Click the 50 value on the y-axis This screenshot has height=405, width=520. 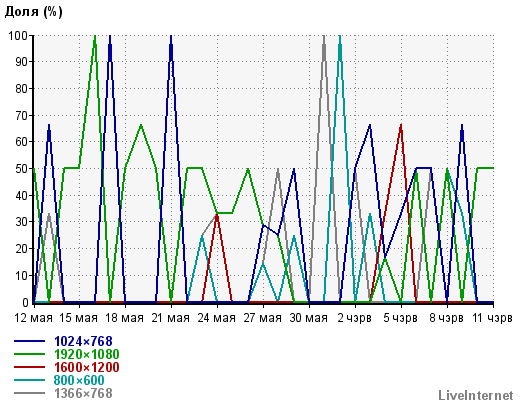pos(22,168)
